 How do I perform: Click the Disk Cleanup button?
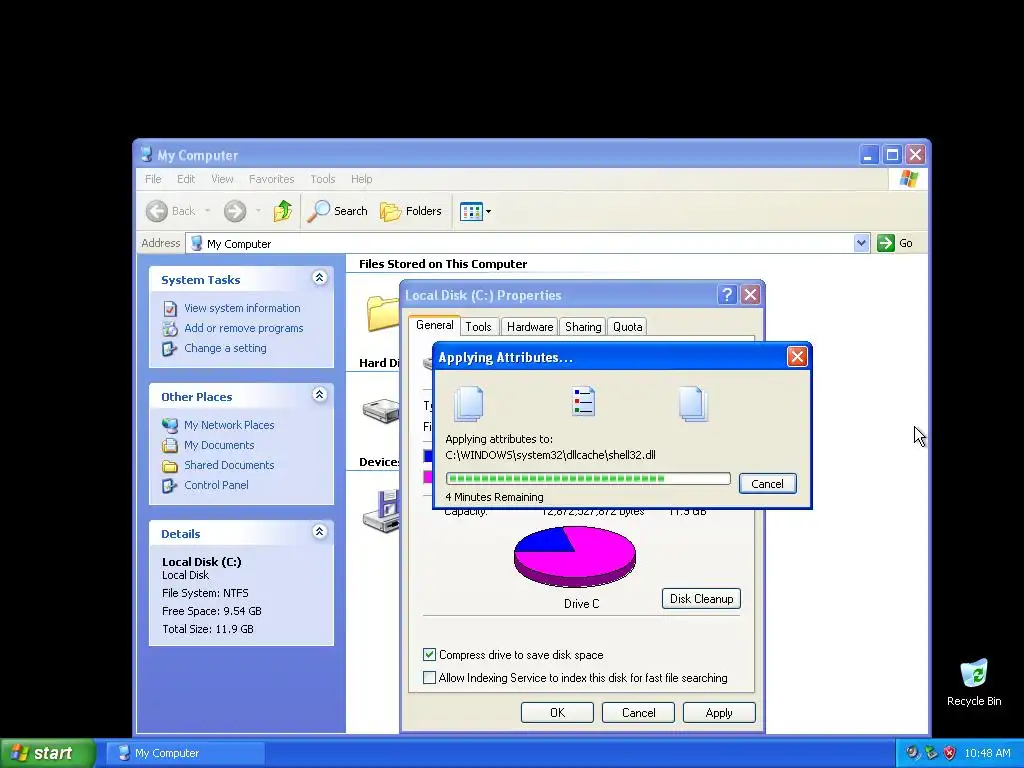(x=701, y=599)
